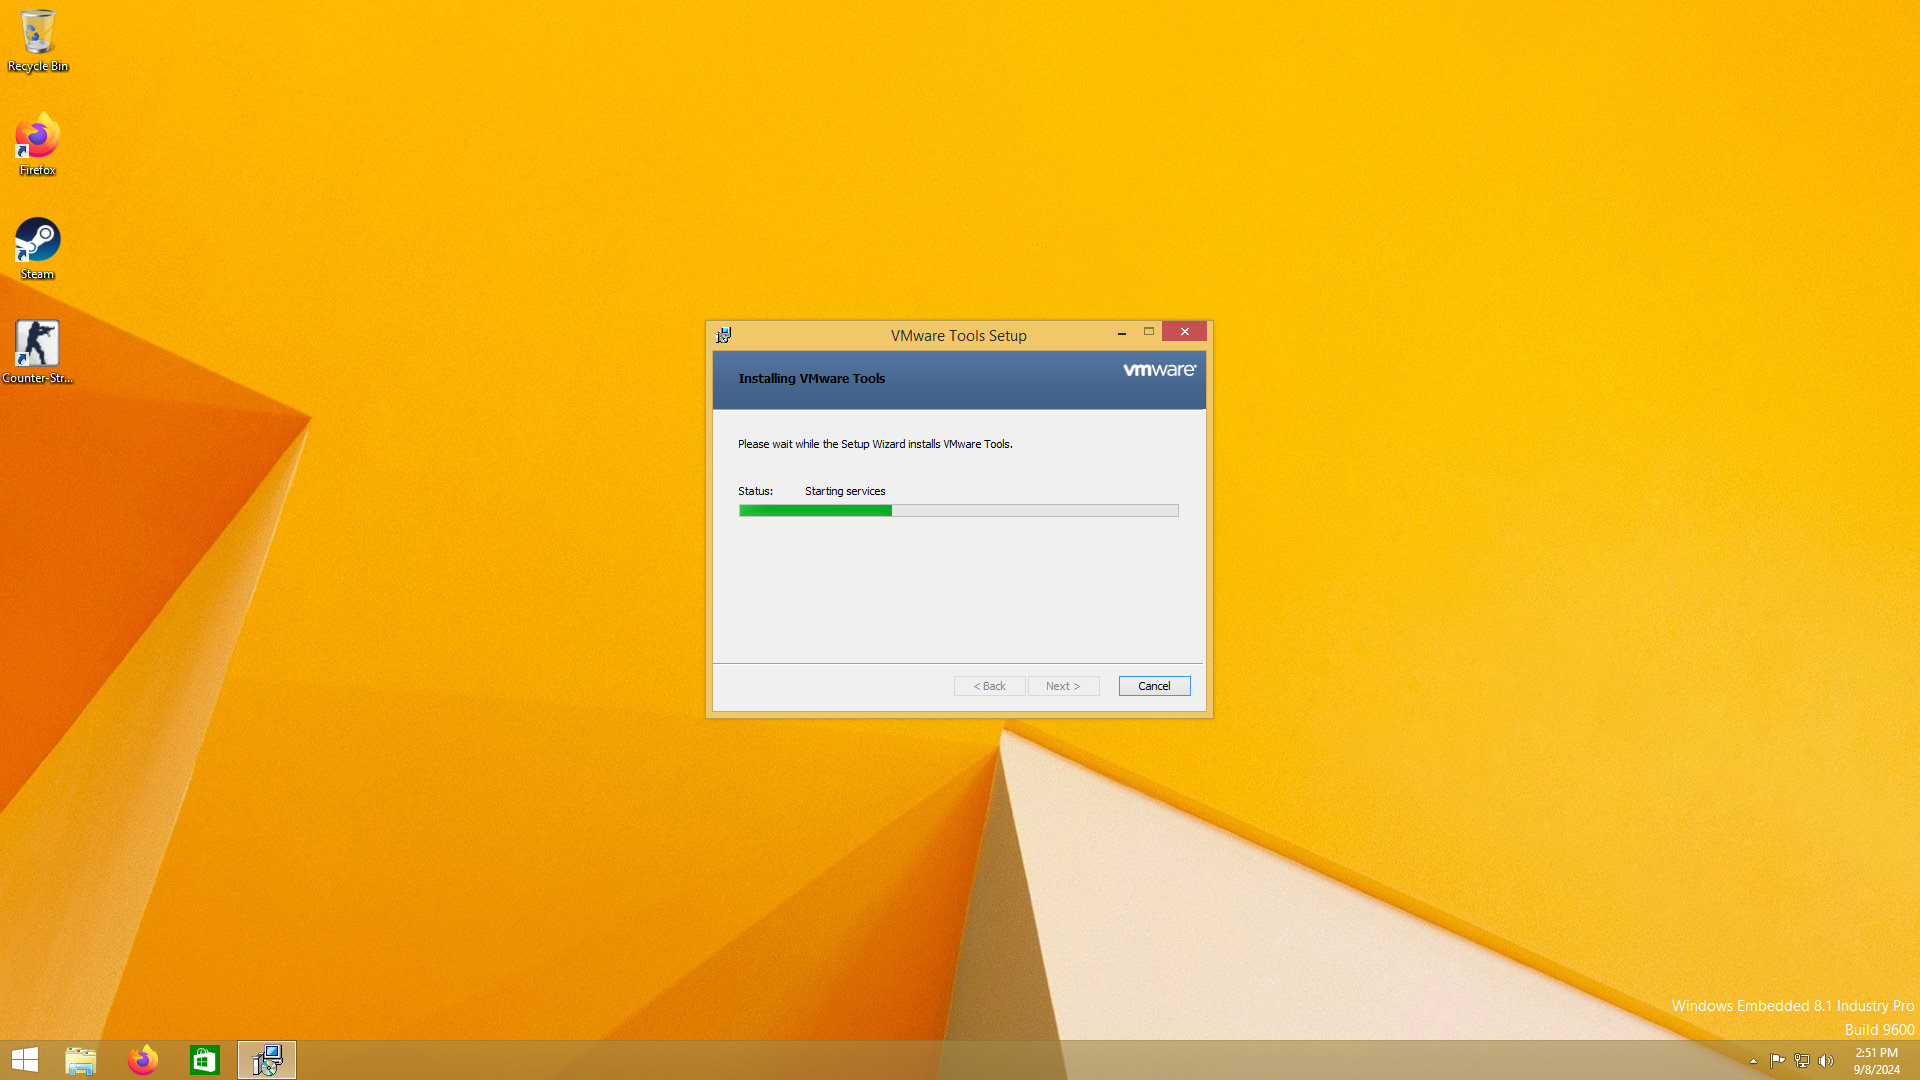Click the VMware Tools installer taskbar icon
This screenshot has width=1920, height=1080.
pos(267,1060)
